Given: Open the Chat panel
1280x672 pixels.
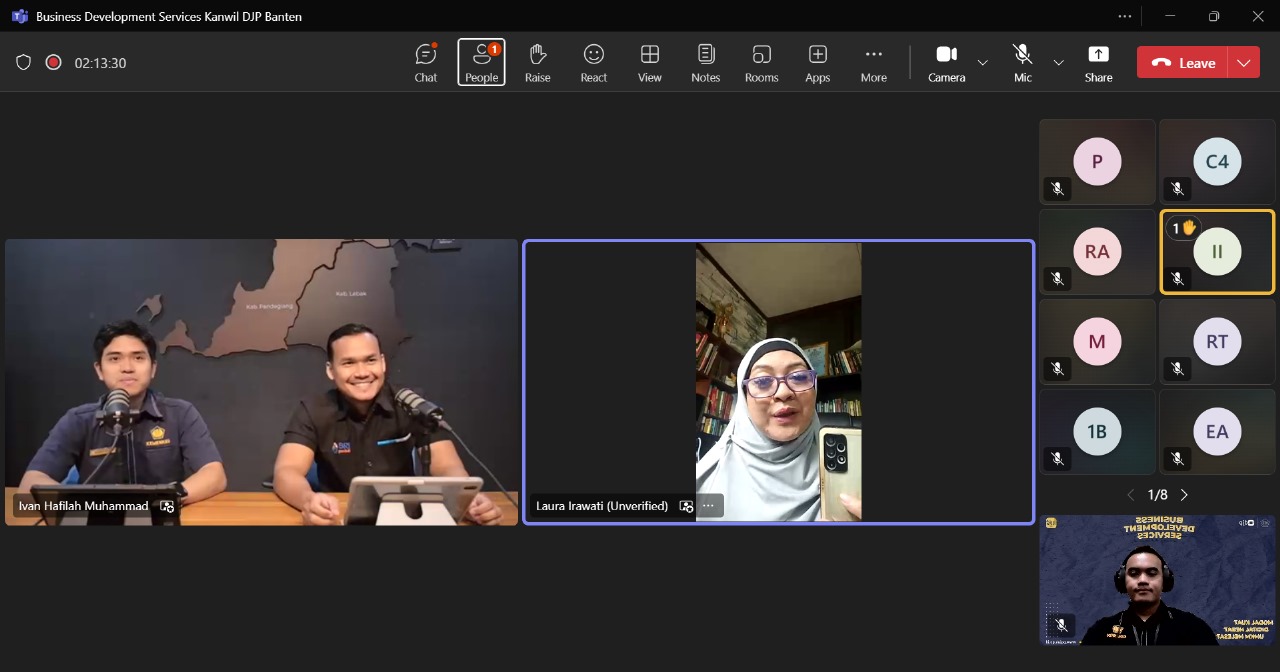Looking at the screenshot, I should 426,62.
